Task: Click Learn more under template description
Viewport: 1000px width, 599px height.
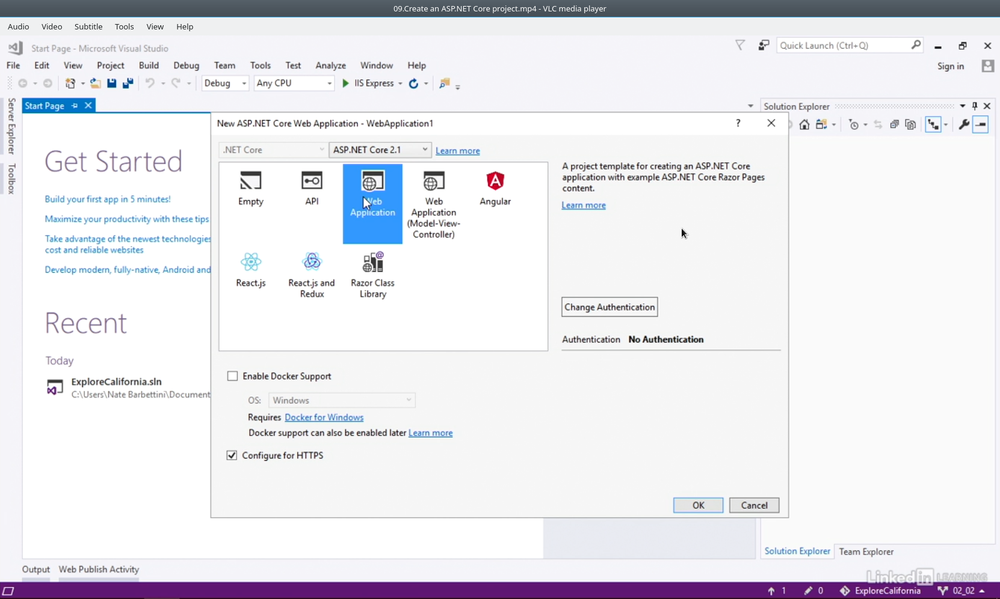Action: (x=584, y=205)
